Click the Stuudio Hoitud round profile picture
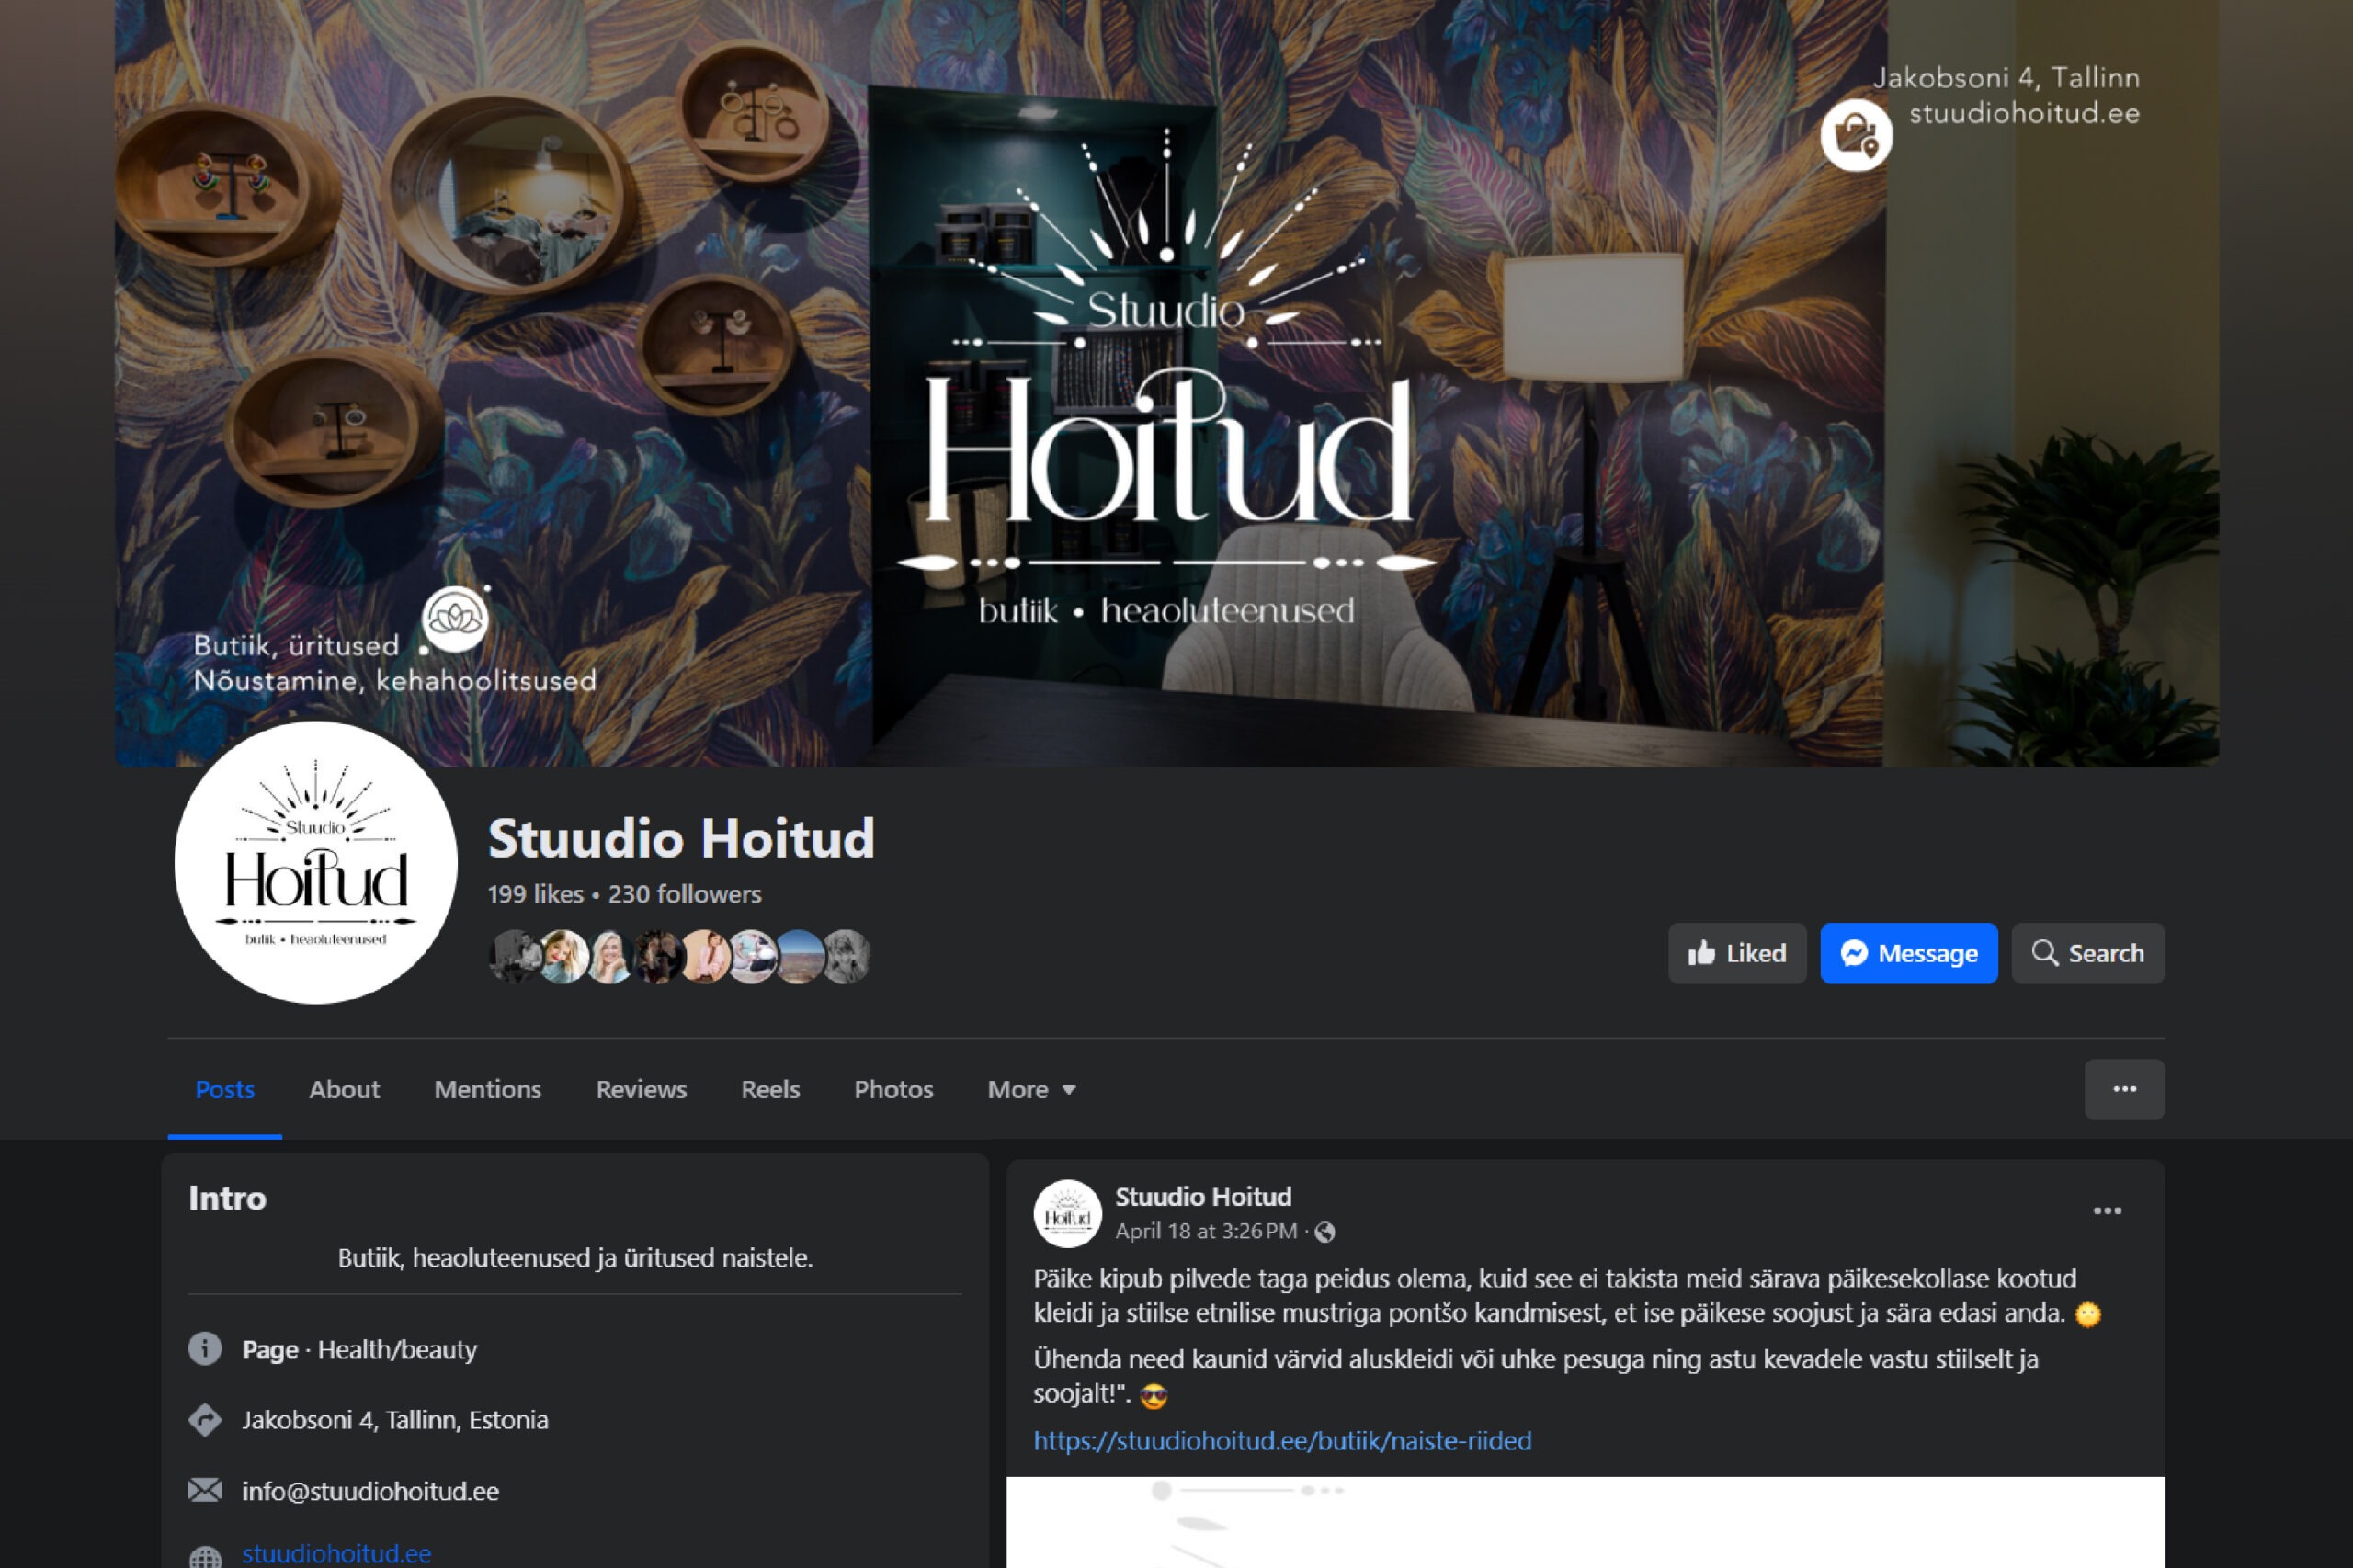This screenshot has width=2353, height=1568. 316,862
